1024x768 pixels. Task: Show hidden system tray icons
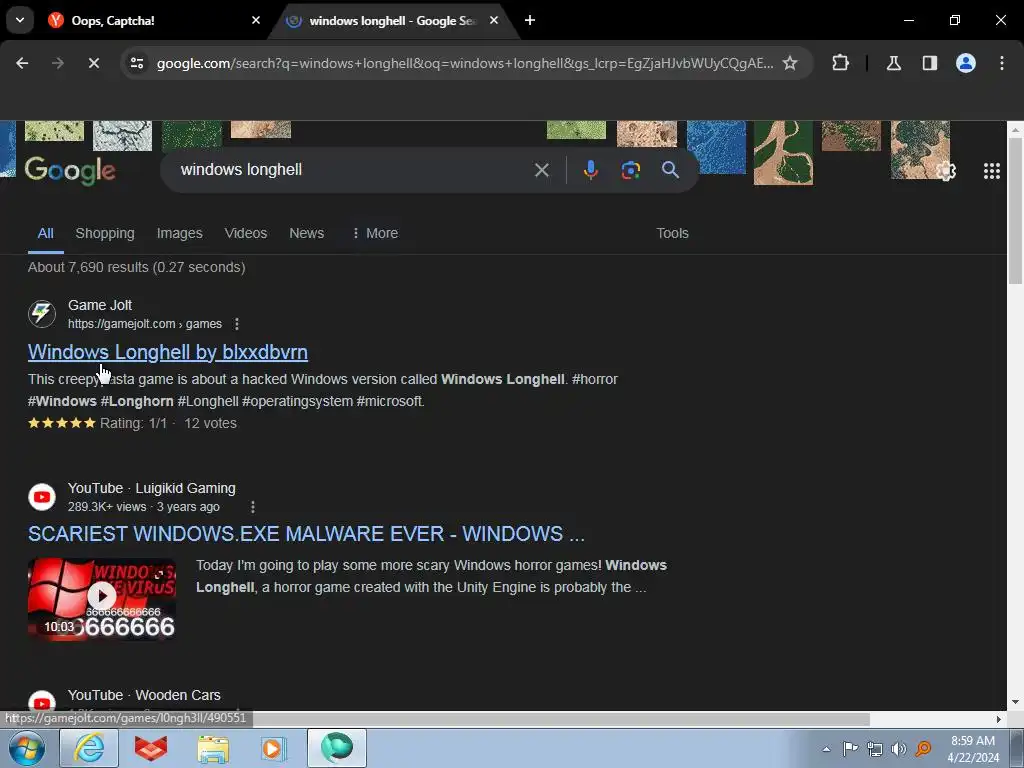tap(826, 749)
